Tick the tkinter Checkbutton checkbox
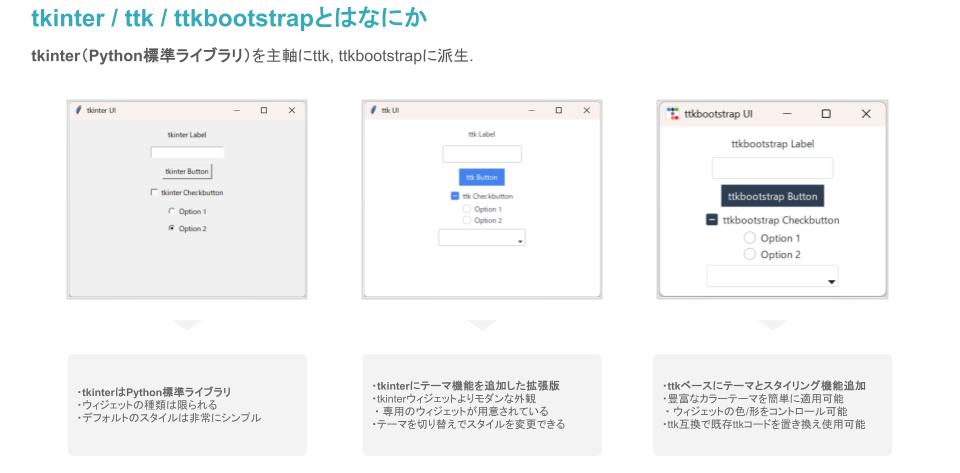This screenshot has width=960, height=473. (x=154, y=192)
